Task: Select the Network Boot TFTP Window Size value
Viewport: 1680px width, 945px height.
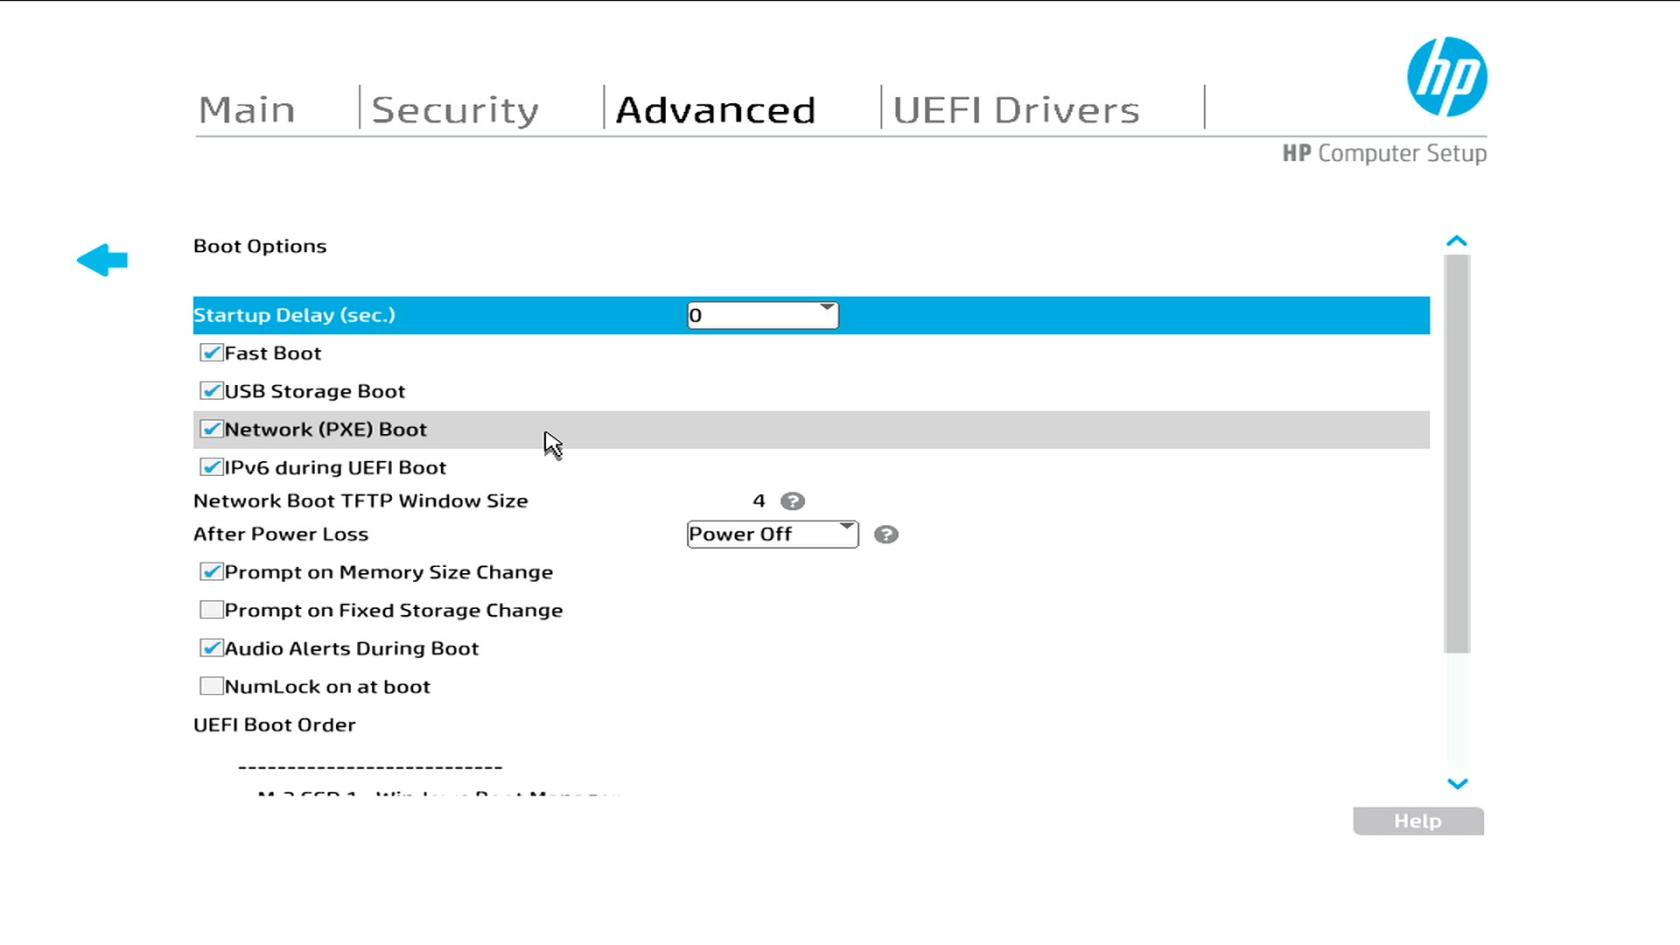Action: (x=759, y=501)
